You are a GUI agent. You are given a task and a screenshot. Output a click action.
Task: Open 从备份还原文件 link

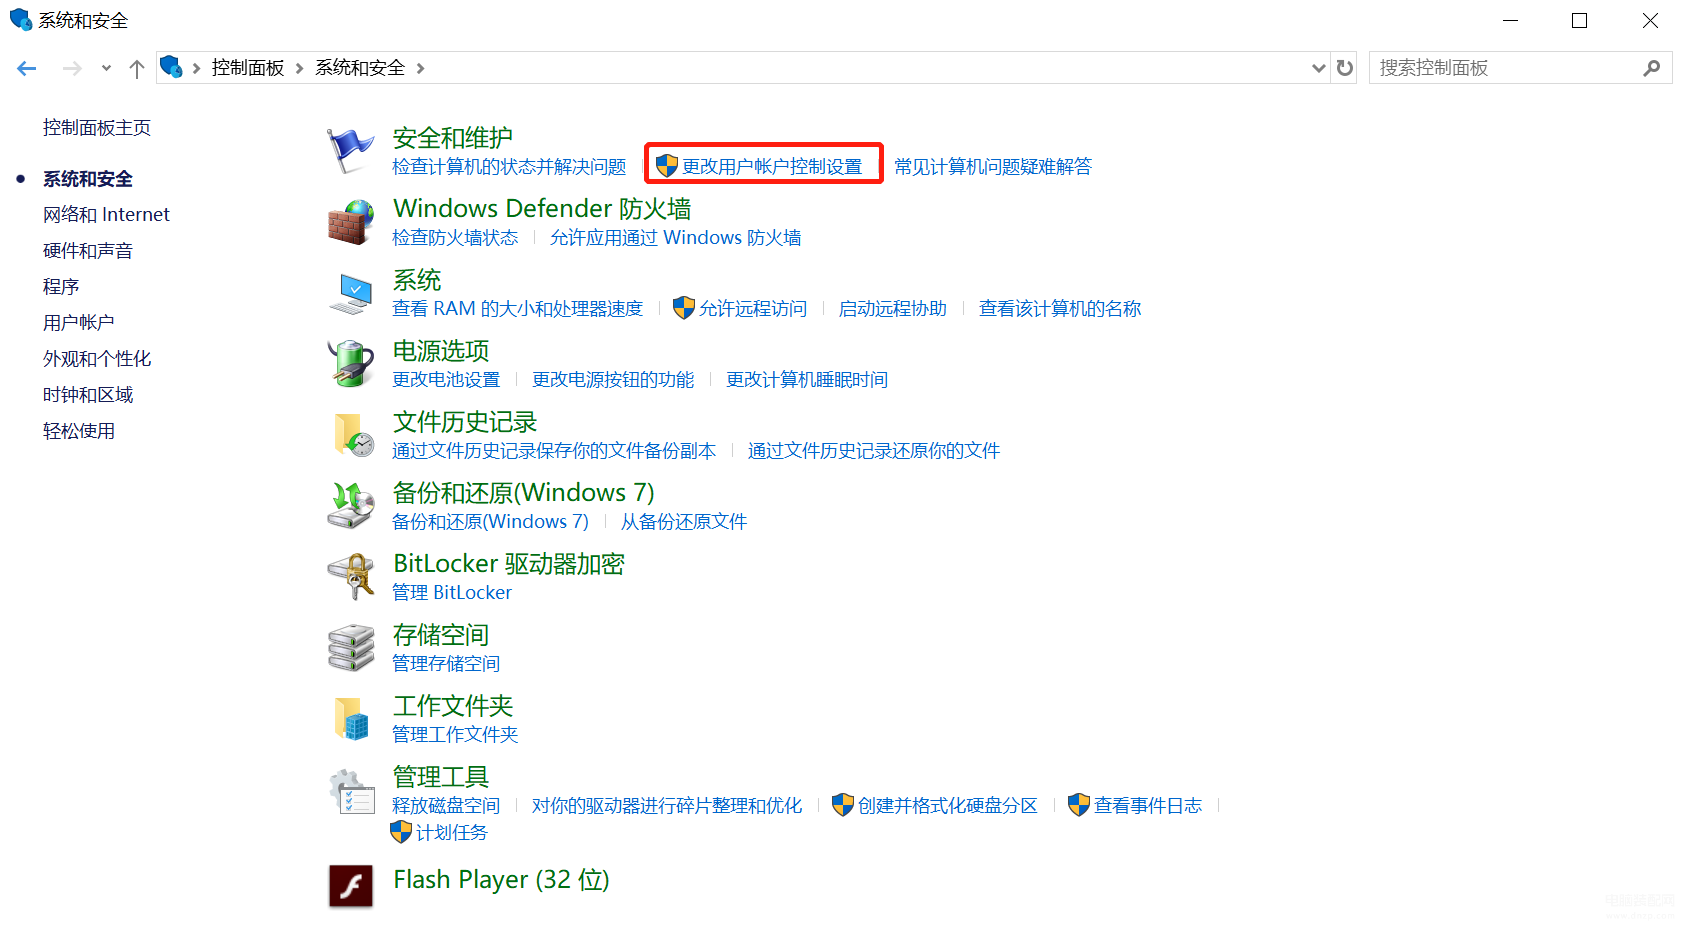click(x=684, y=521)
